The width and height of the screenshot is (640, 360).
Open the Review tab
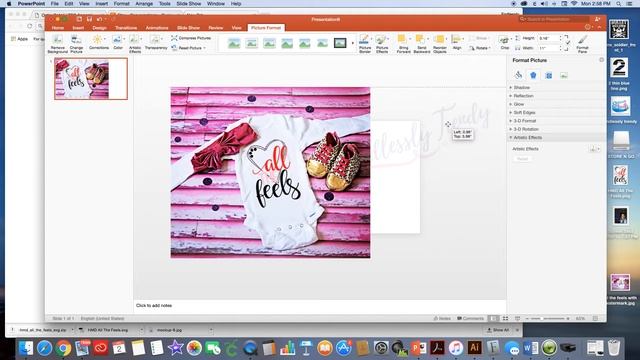pyautogui.click(x=216, y=28)
